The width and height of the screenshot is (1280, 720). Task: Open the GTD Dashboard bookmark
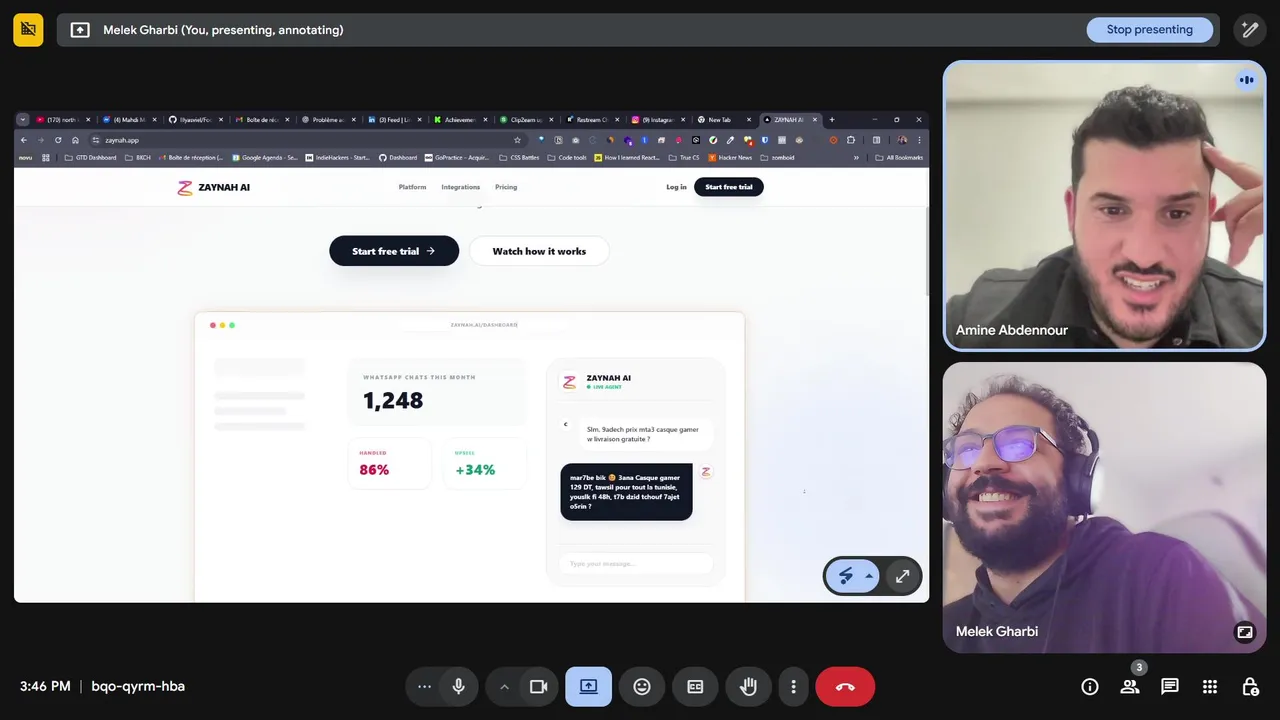[x=90, y=158]
